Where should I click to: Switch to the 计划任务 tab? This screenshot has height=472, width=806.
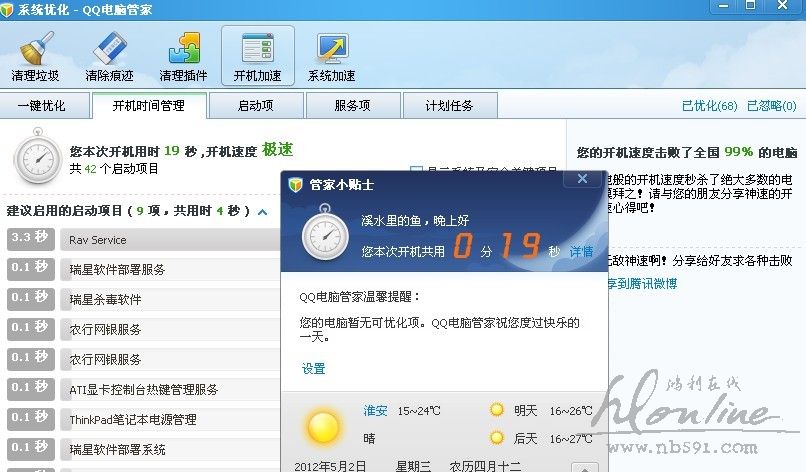click(449, 106)
